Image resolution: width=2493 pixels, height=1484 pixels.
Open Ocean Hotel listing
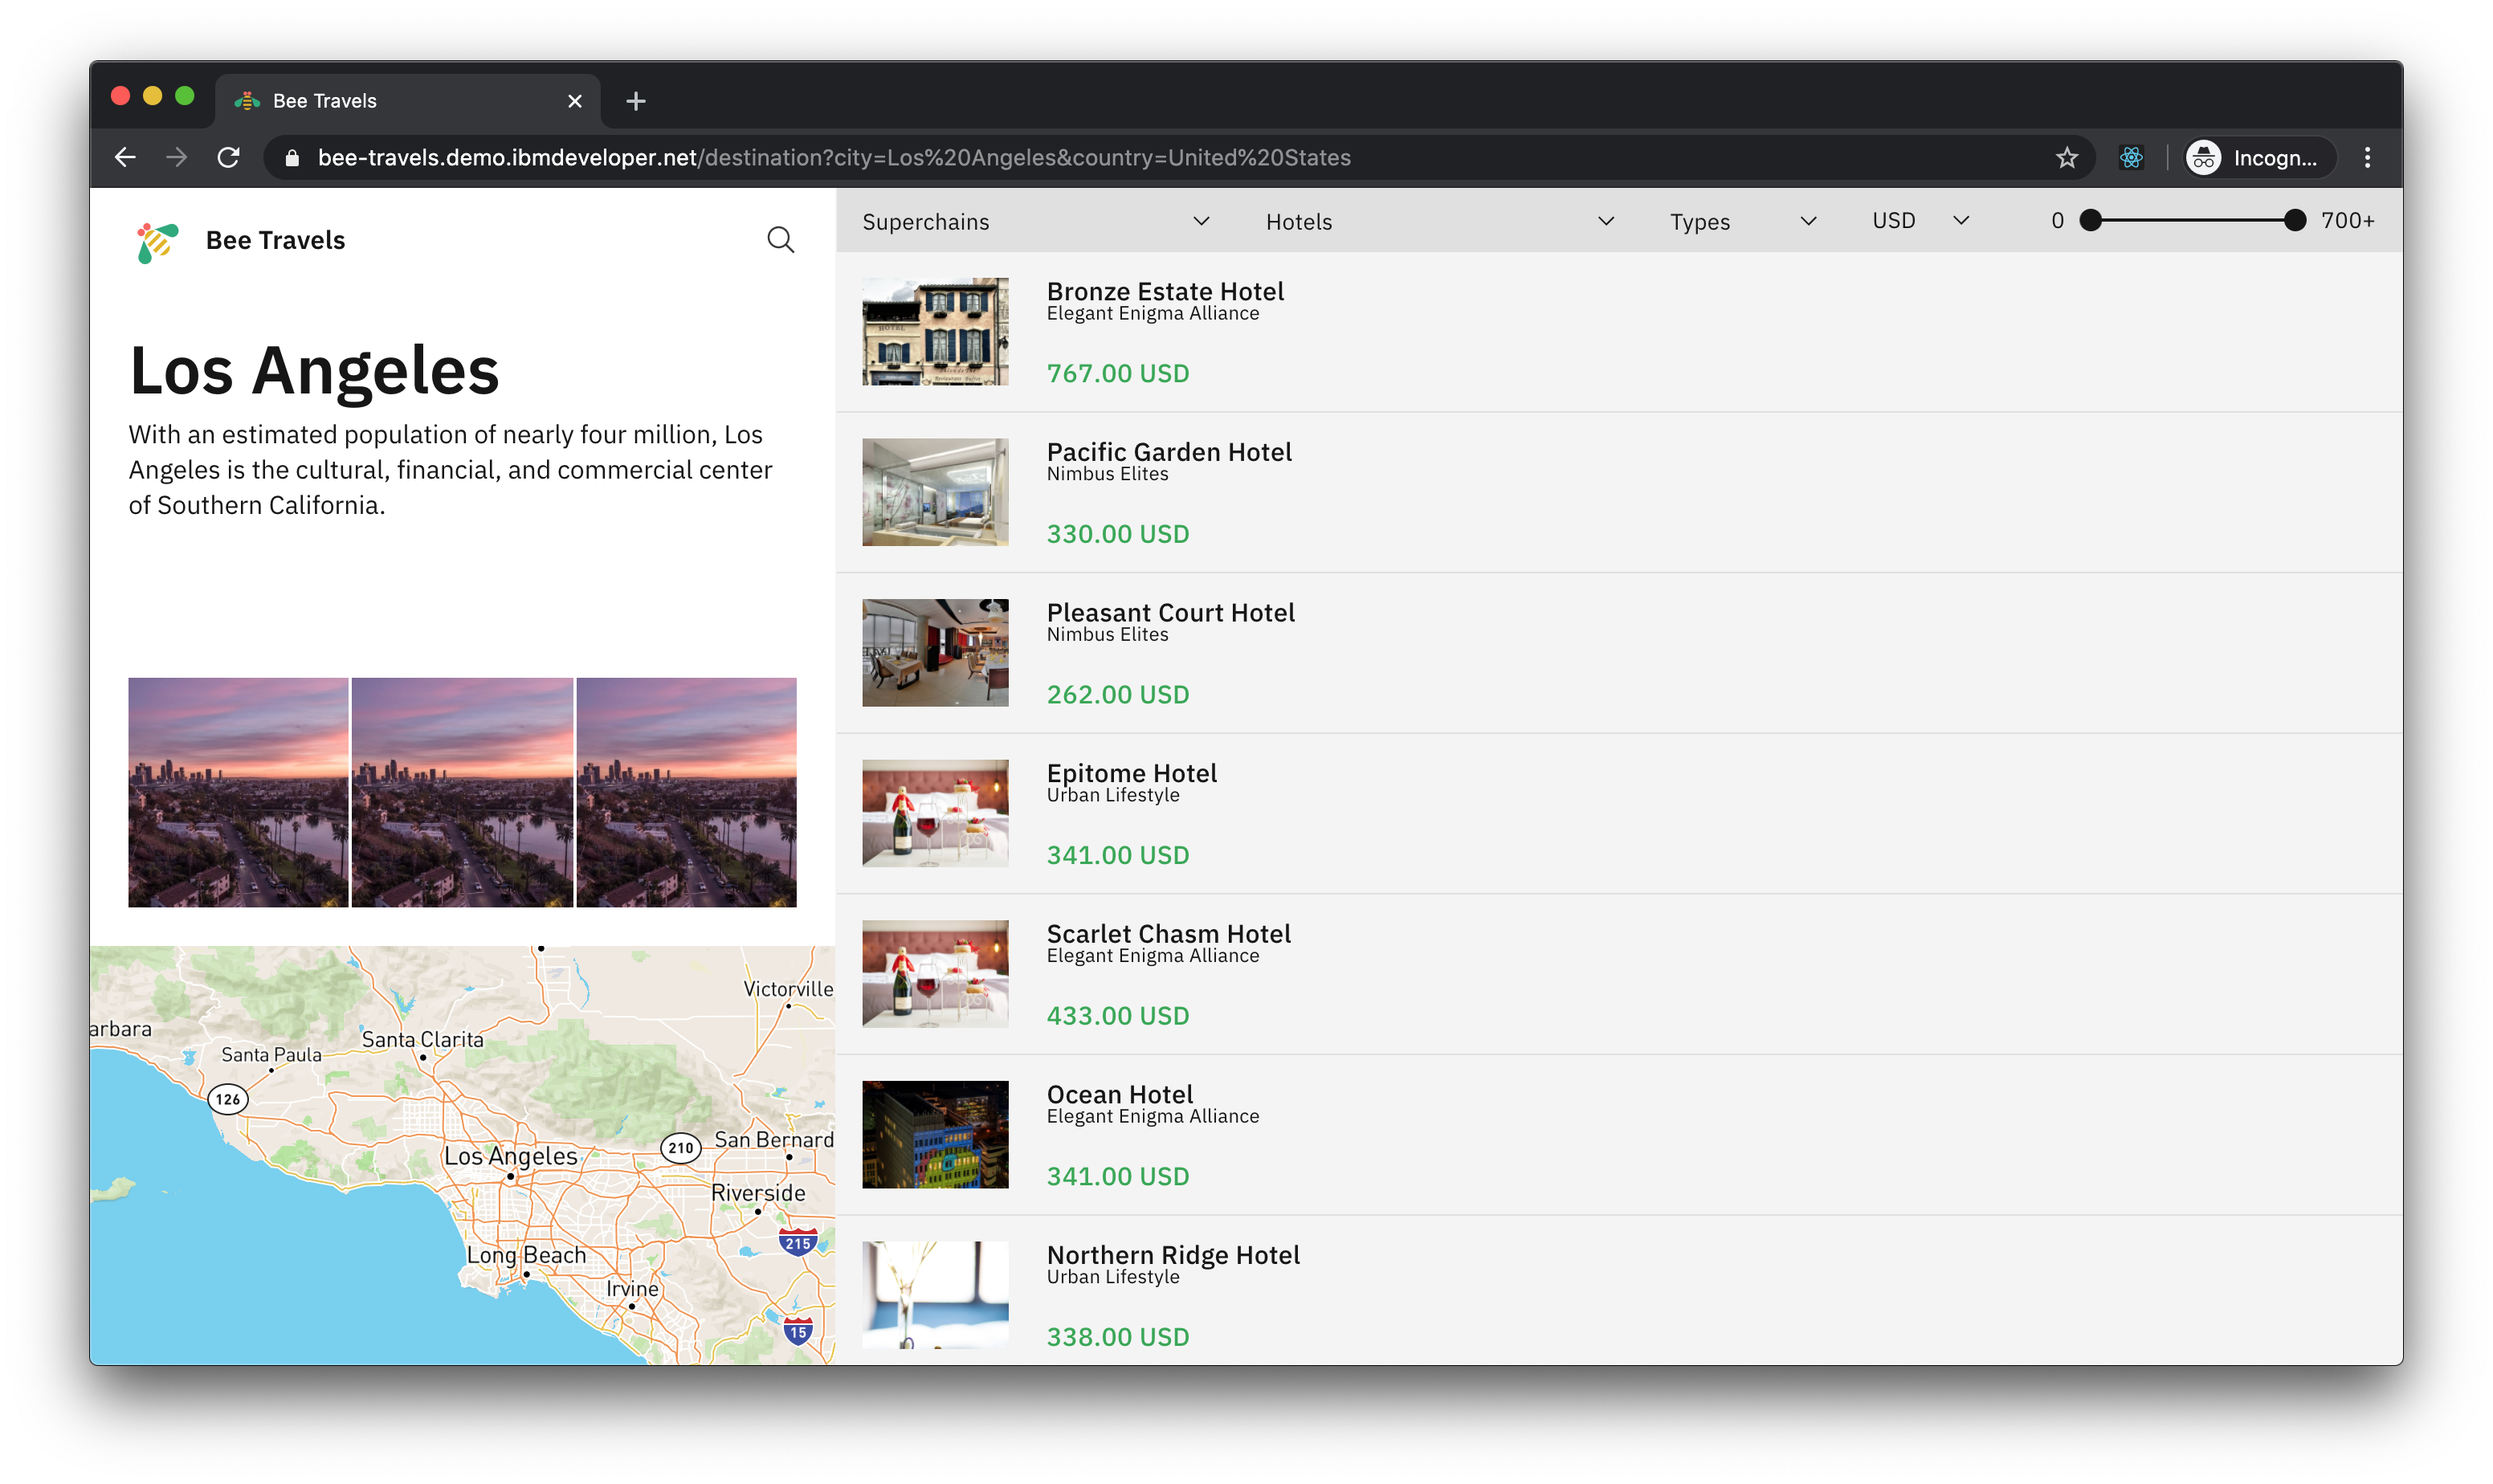coord(1119,1094)
